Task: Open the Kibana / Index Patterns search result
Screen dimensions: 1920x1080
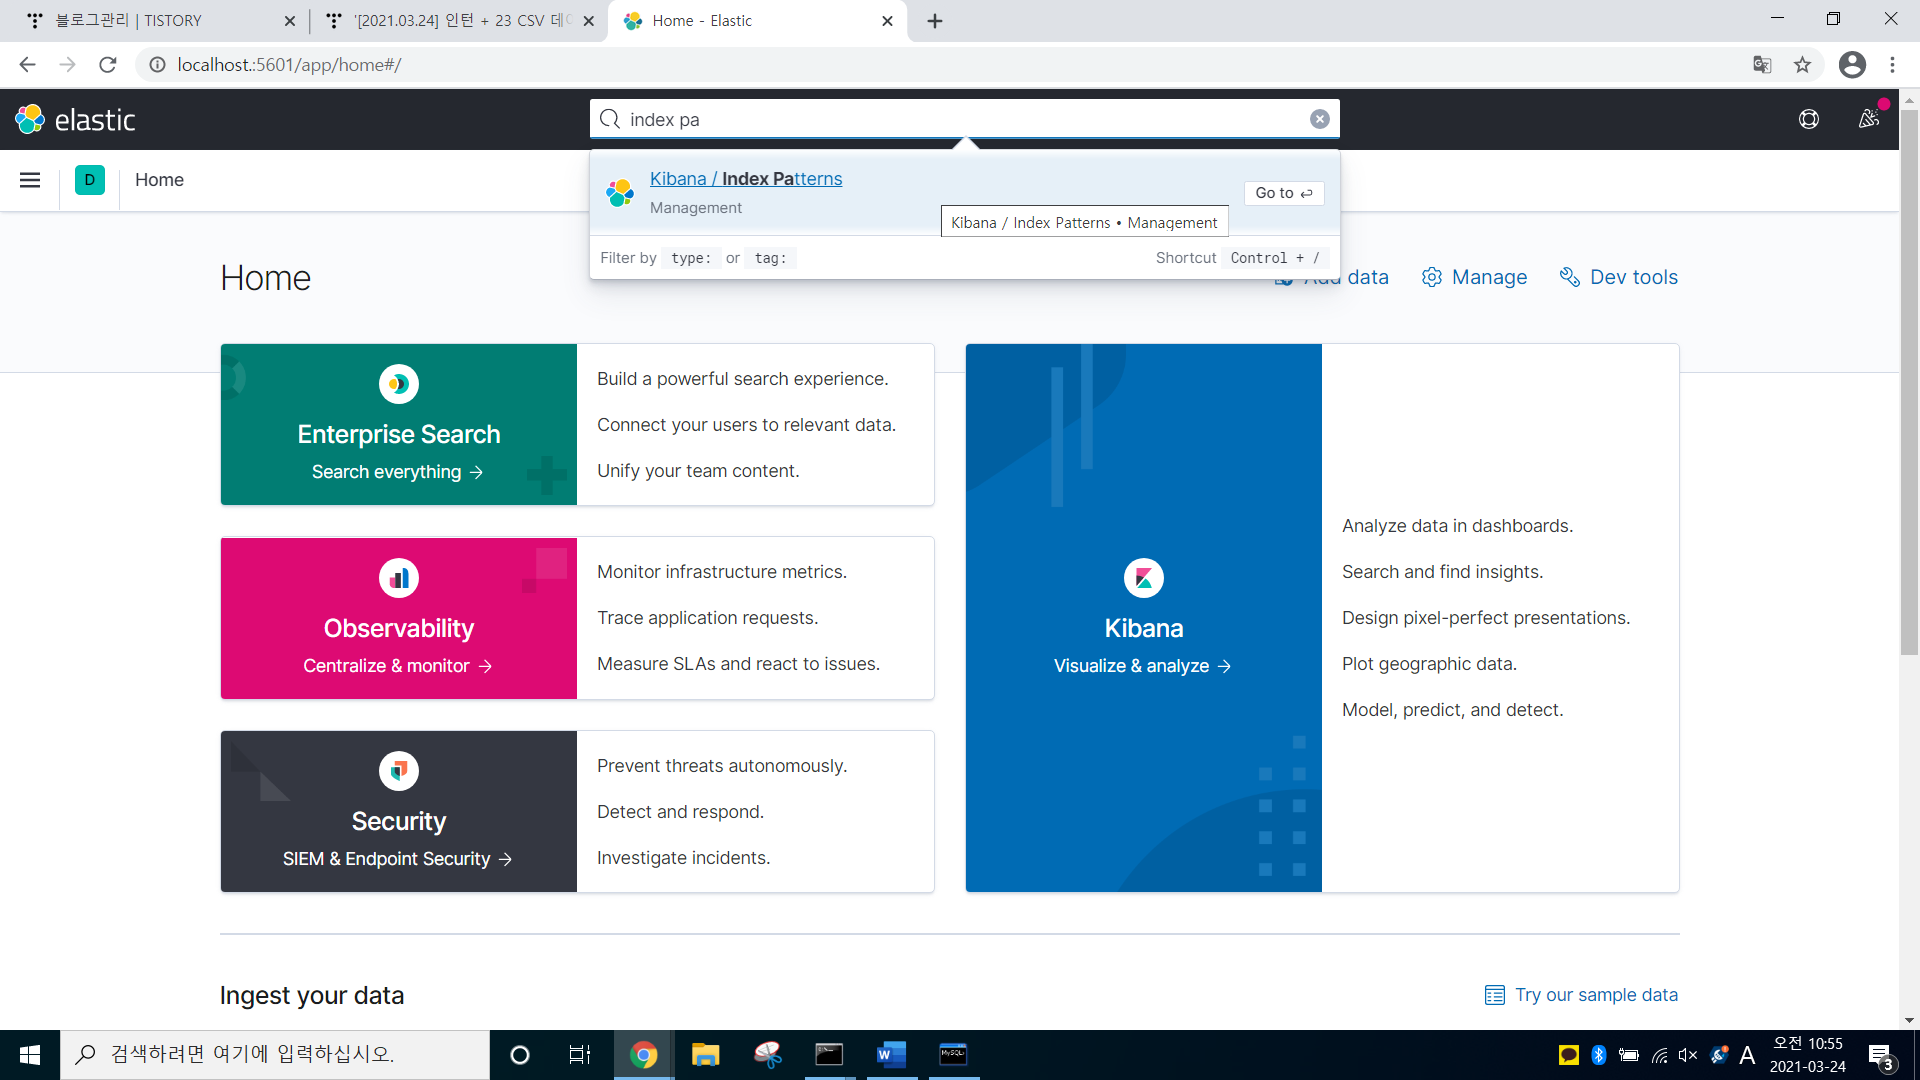Action: 745,179
